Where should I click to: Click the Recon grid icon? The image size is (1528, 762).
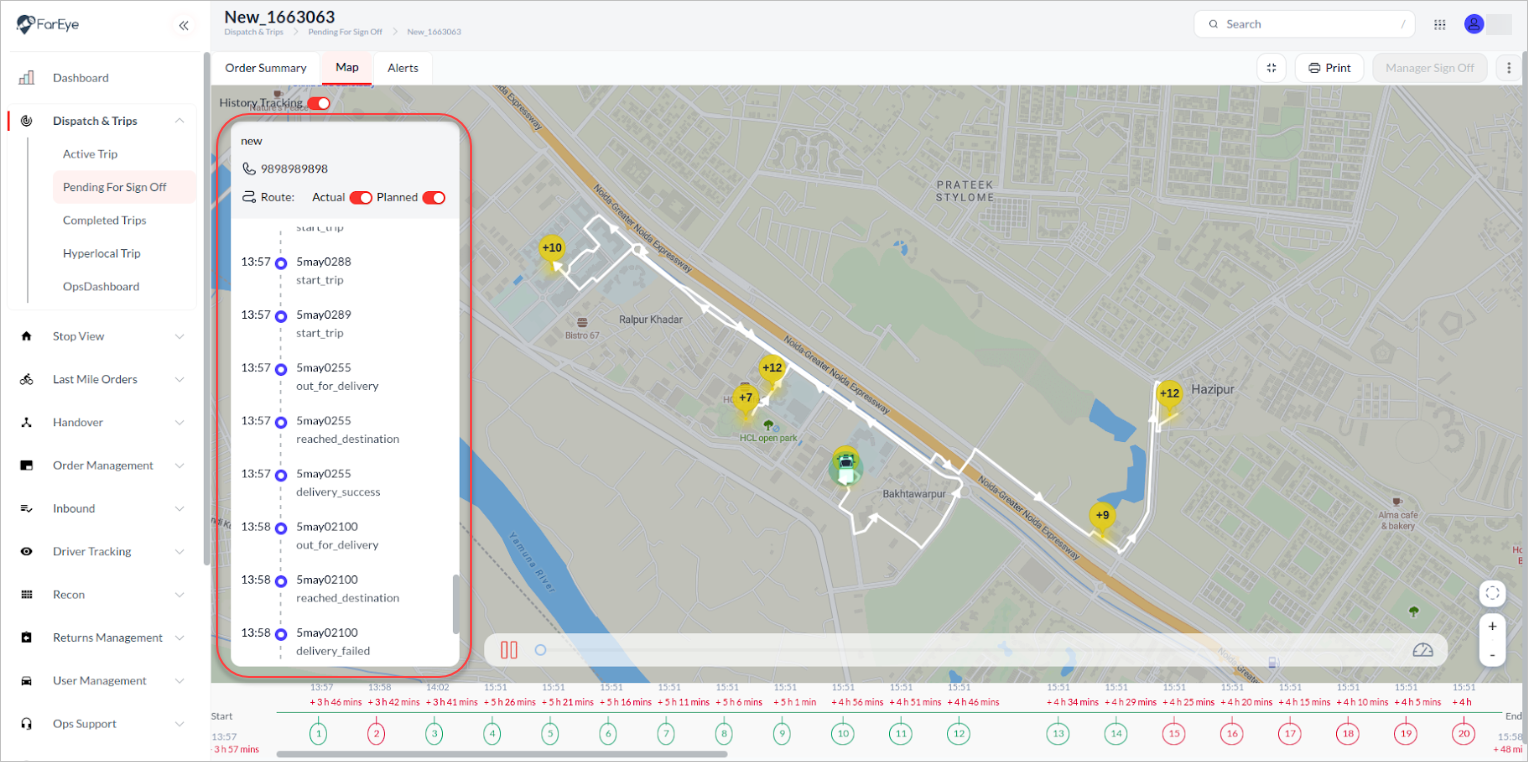[27, 594]
